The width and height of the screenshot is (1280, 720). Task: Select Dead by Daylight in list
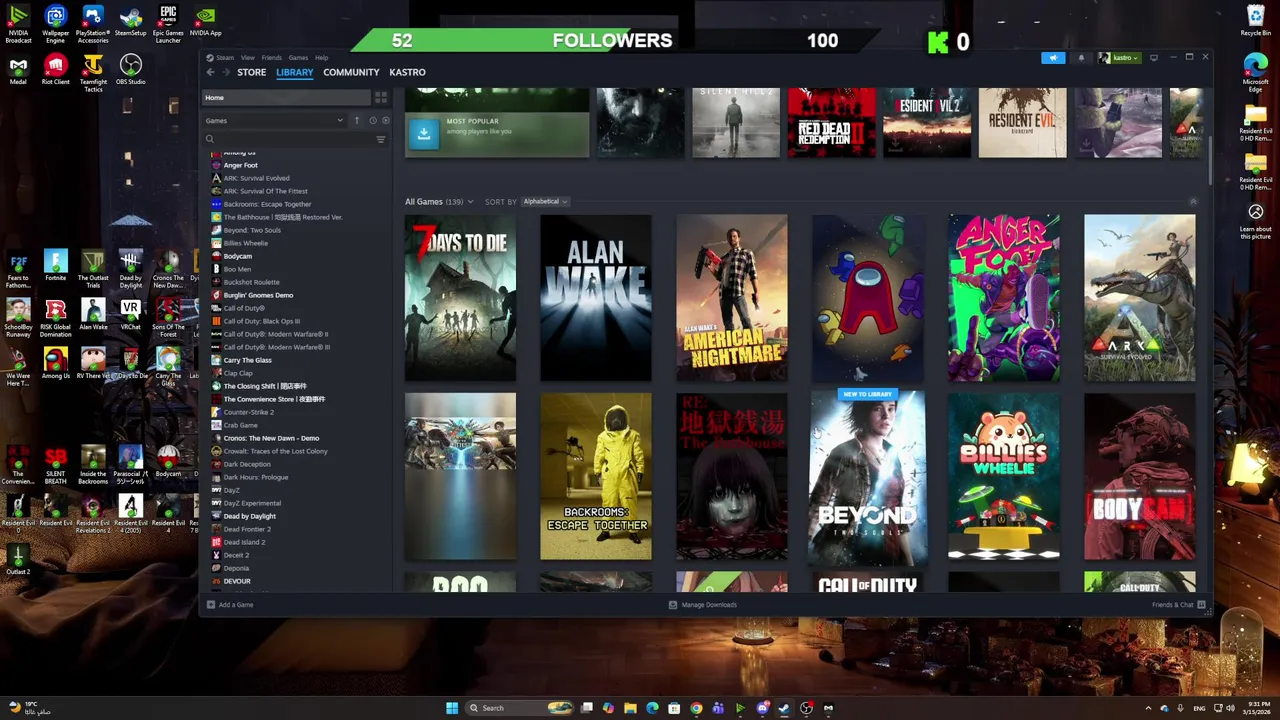[249, 516]
